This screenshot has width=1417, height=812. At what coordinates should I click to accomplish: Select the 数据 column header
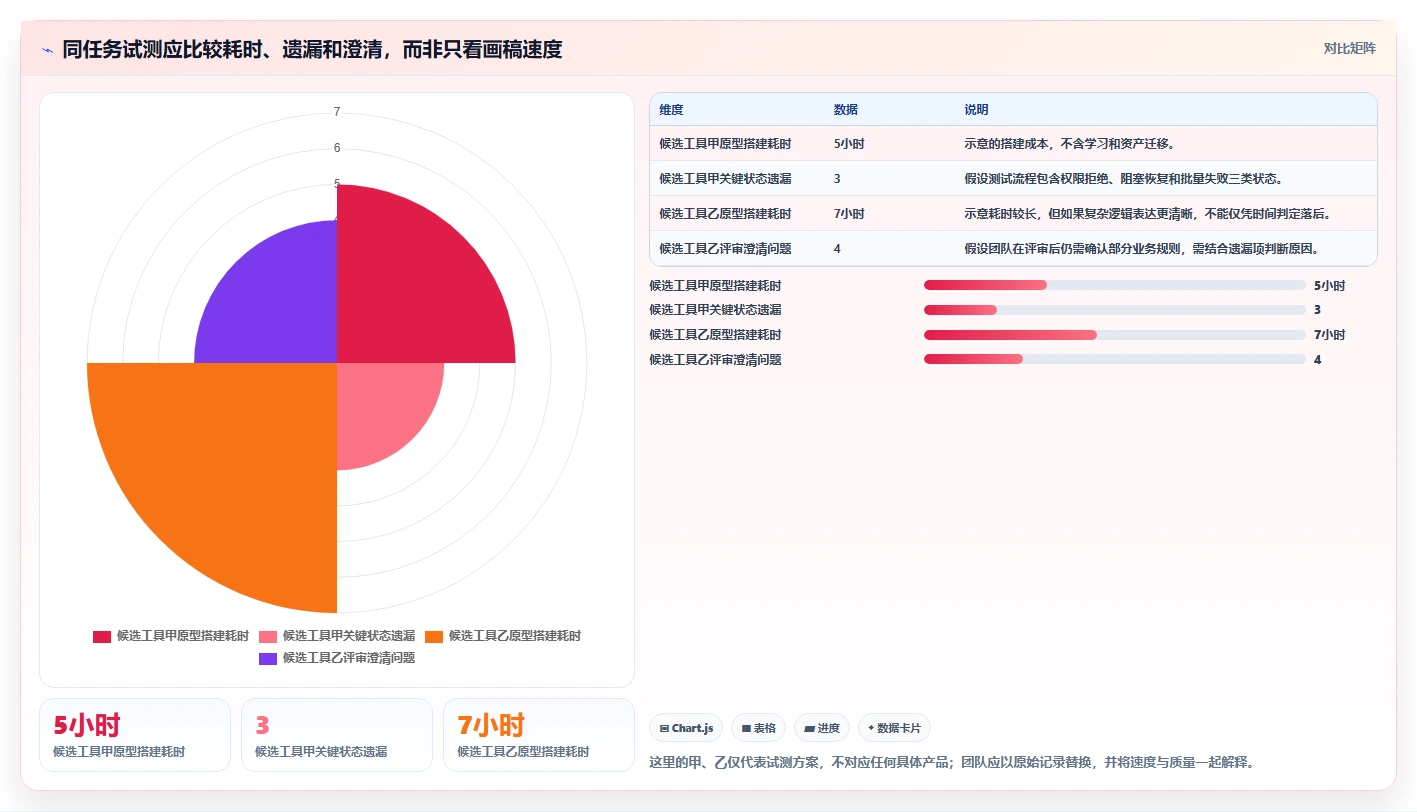pos(845,110)
